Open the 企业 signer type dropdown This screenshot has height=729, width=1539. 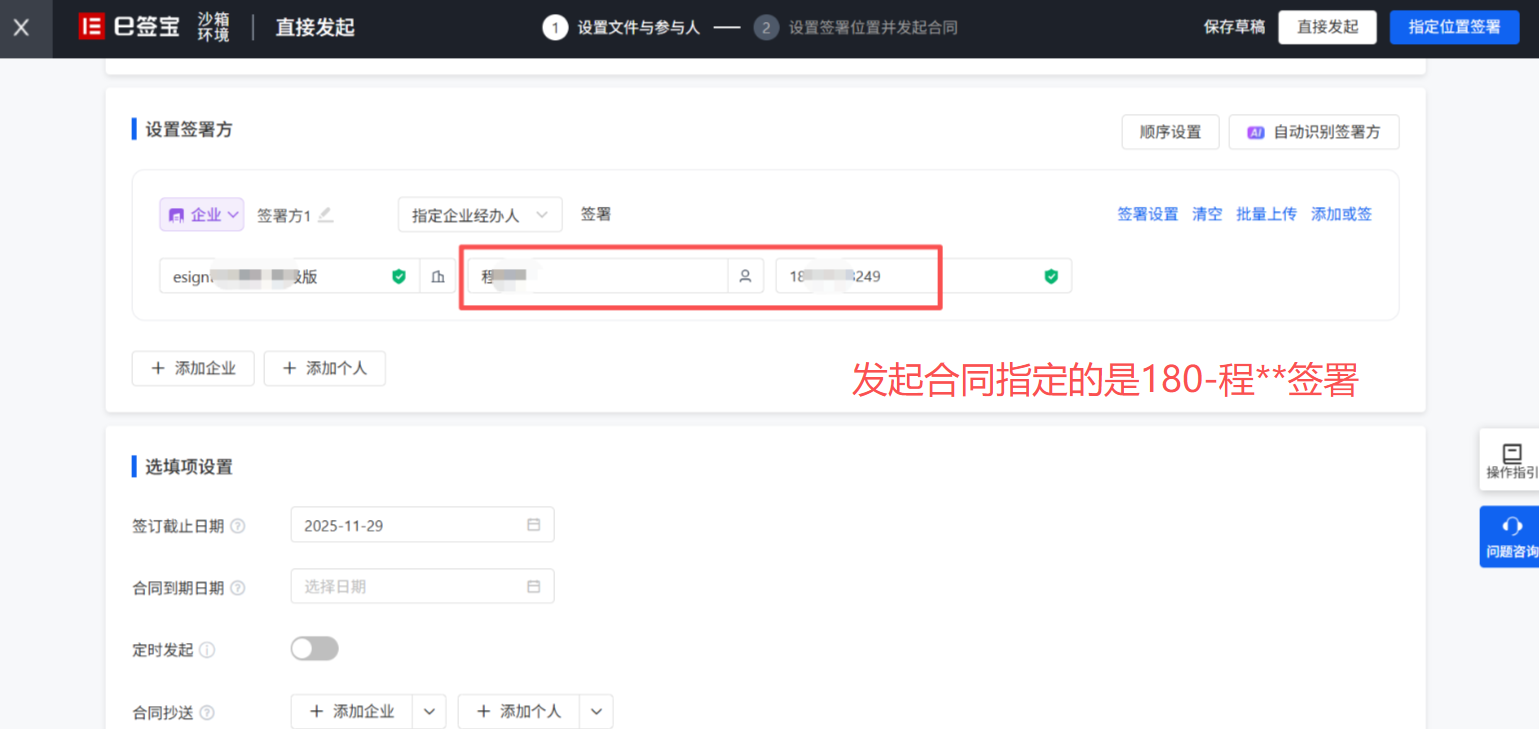[x=202, y=214]
